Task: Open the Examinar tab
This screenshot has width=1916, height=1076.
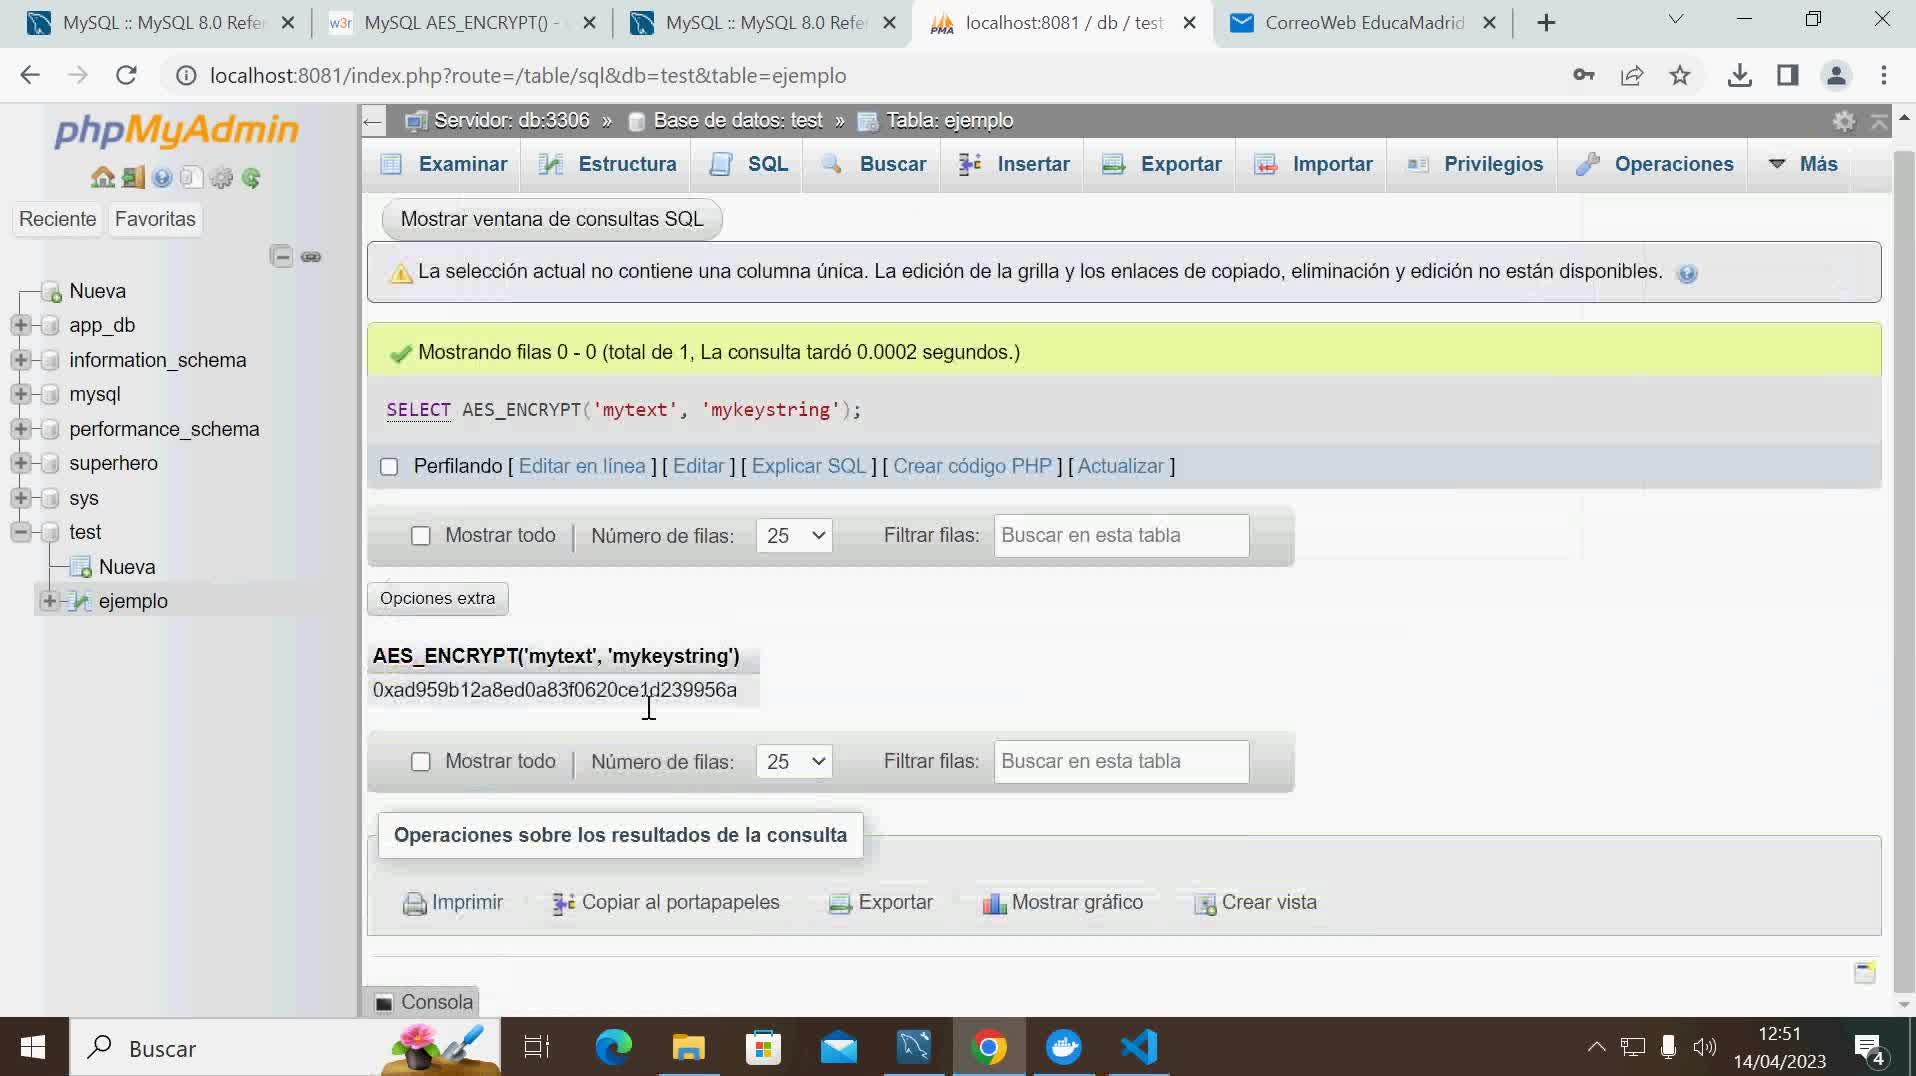Action: click(443, 164)
